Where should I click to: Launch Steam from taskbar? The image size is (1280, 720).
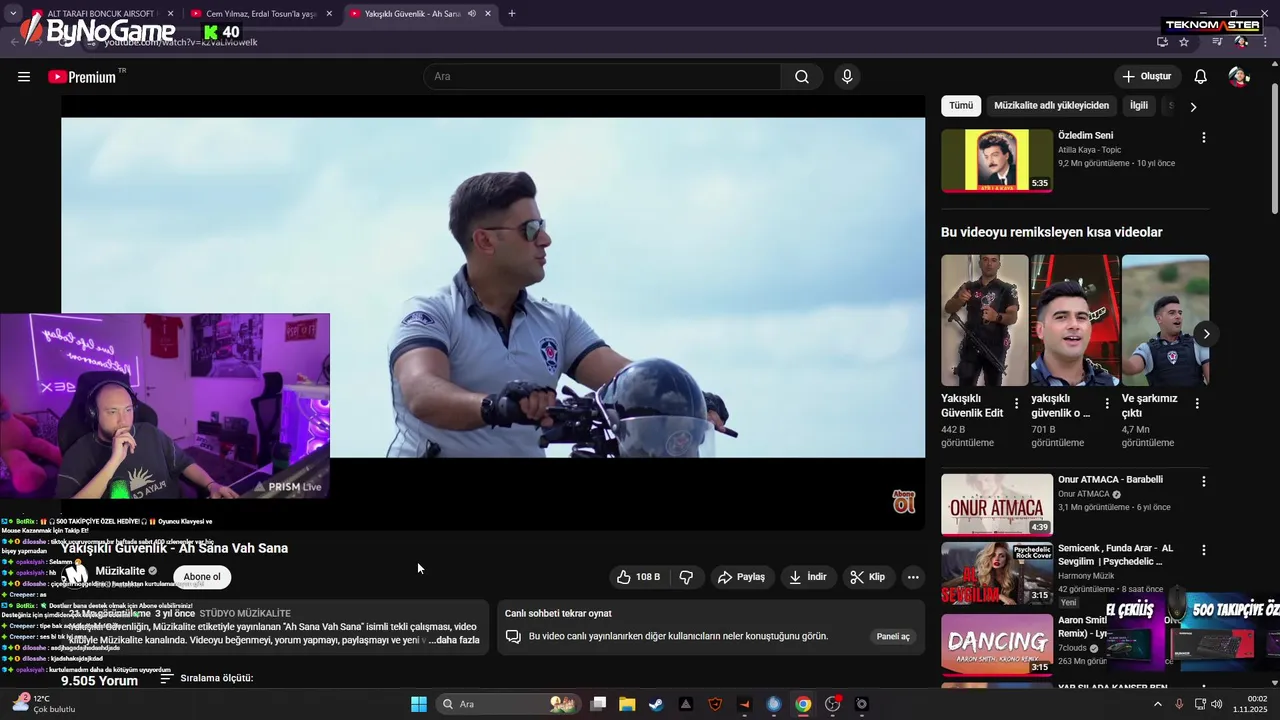point(656,704)
